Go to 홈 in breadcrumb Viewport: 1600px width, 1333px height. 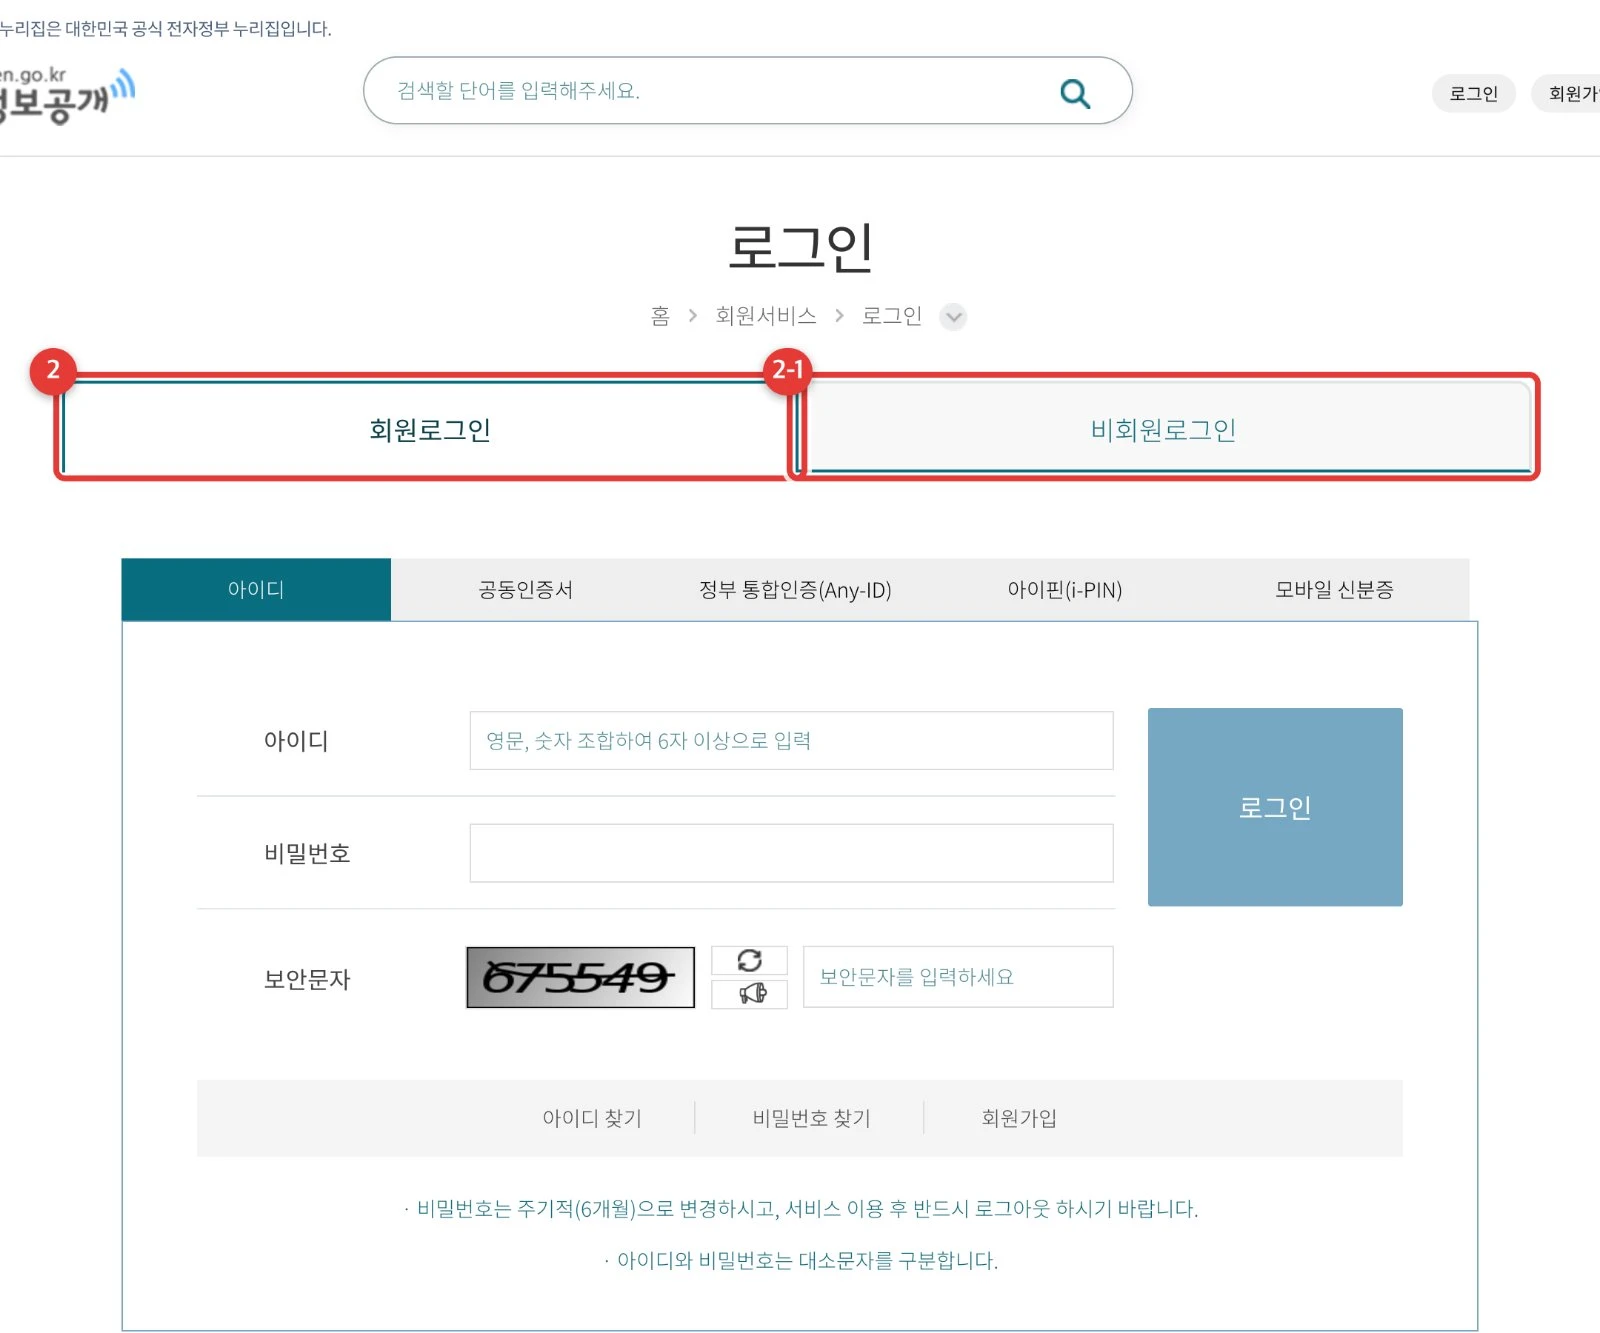click(660, 316)
